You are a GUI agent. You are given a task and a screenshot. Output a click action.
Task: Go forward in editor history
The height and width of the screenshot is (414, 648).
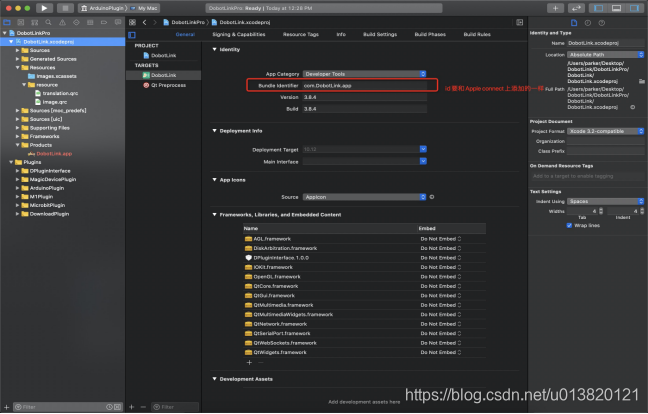(155, 22)
